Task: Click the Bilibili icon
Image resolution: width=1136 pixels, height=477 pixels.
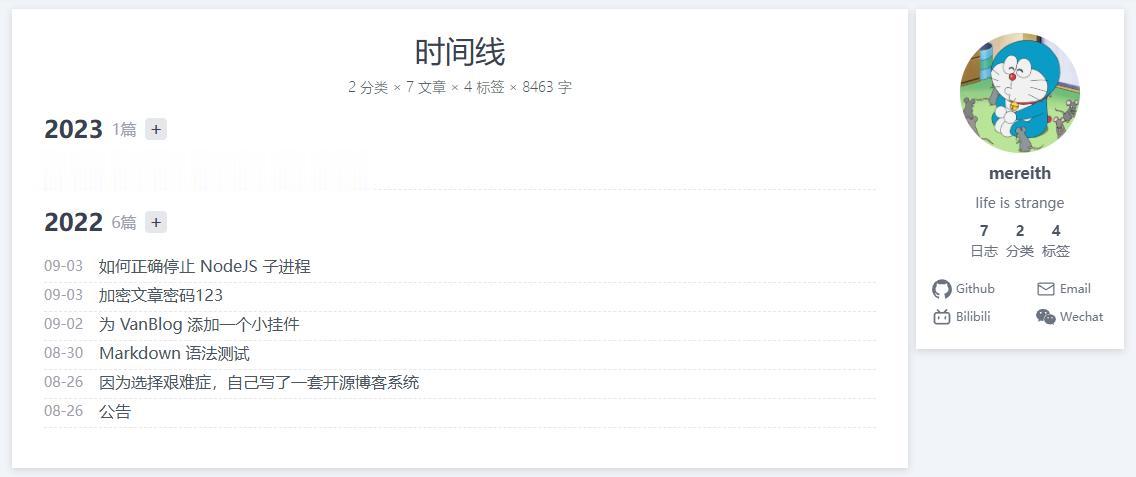Action: coord(941,317)
